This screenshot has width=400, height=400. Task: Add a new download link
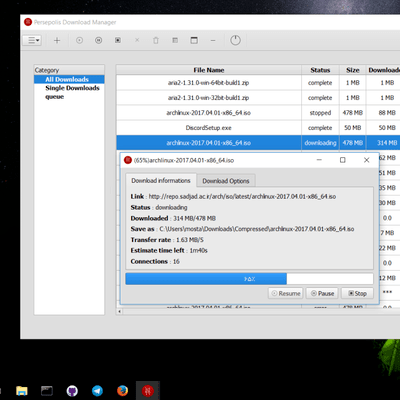pyautogui.click(x=57, y=40)
